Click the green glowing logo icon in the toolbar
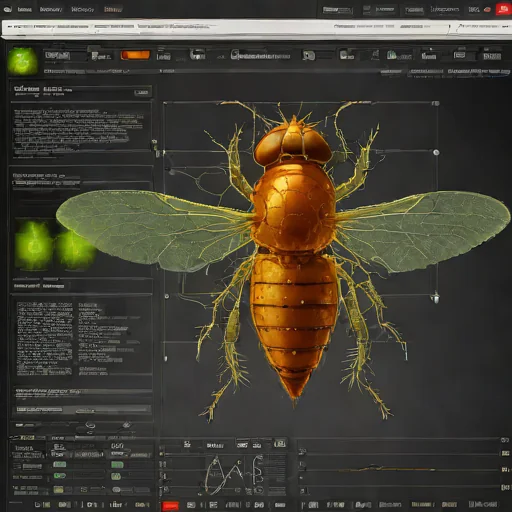This screenshot has width=512, height=512. (22, 61)
